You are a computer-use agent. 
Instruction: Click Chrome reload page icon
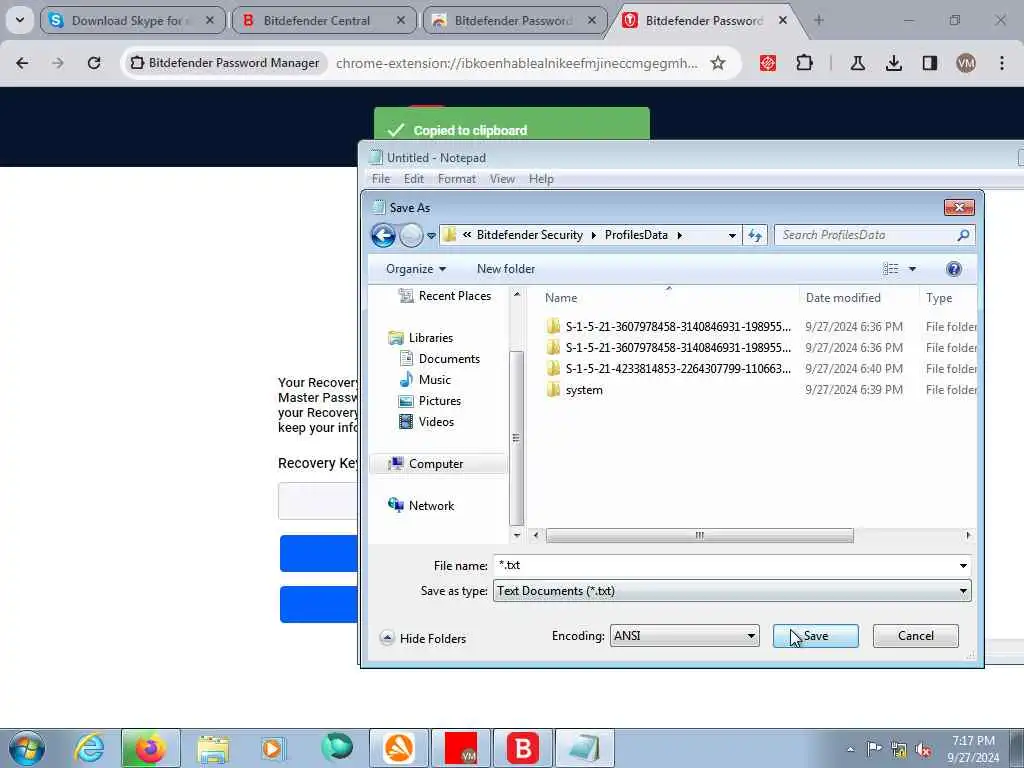pyautogui.click(x=94, y=63)
